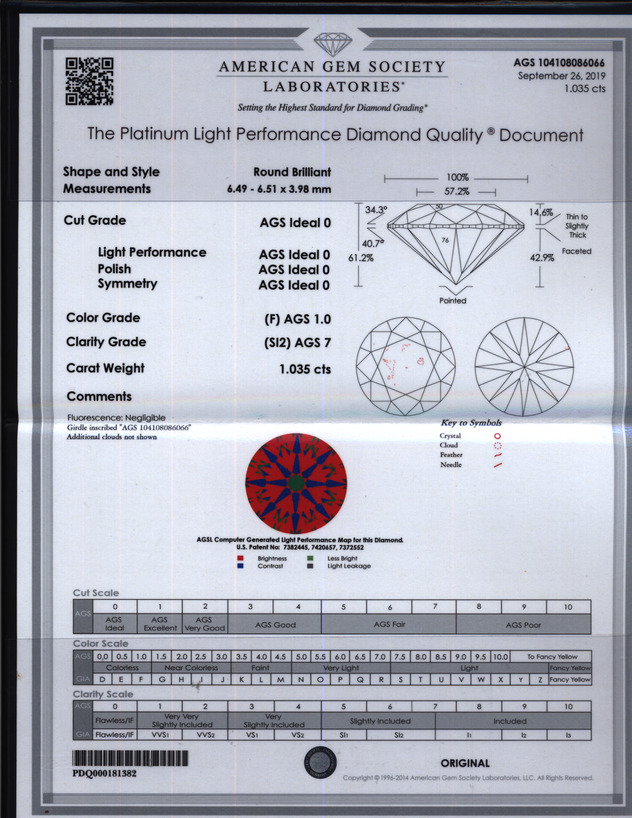Click the Needle symbol in Key to Symbols
This screenshot has height=818, width=632.
(497, 466)
